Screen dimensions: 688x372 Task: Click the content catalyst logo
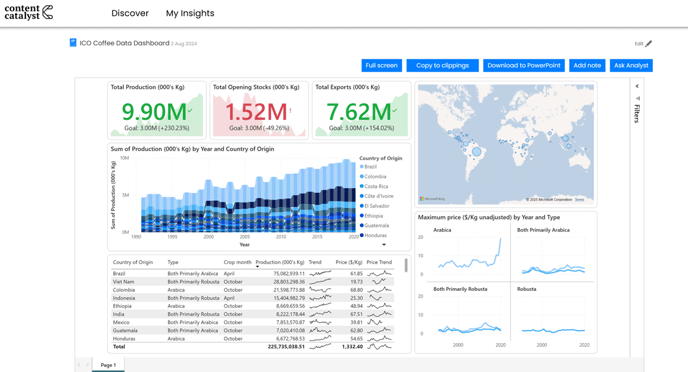[x=29, y=12]
